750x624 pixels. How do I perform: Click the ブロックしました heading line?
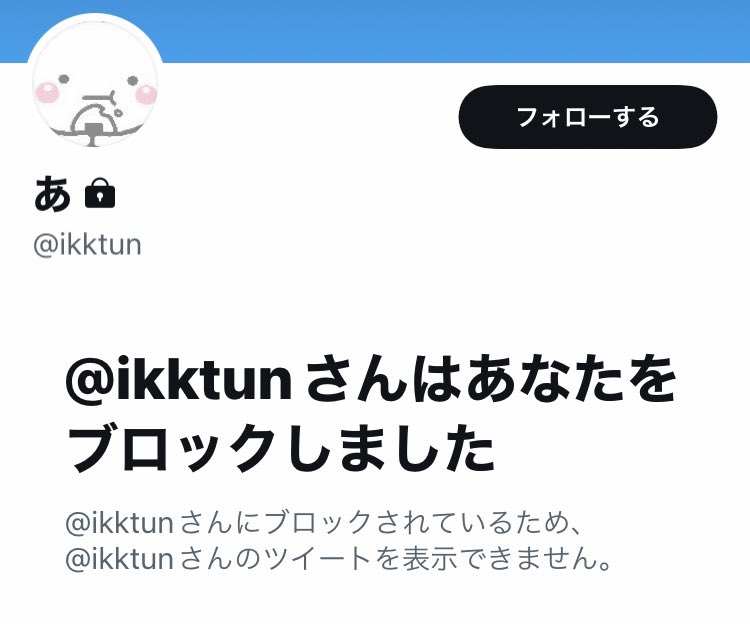click(x=282, y=448)
